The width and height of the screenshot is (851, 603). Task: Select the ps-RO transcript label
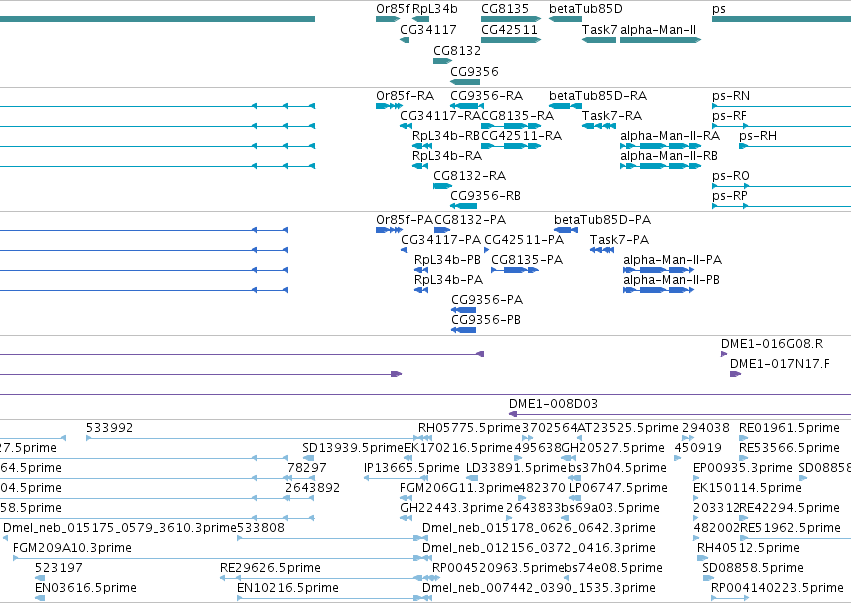(731, 176)
